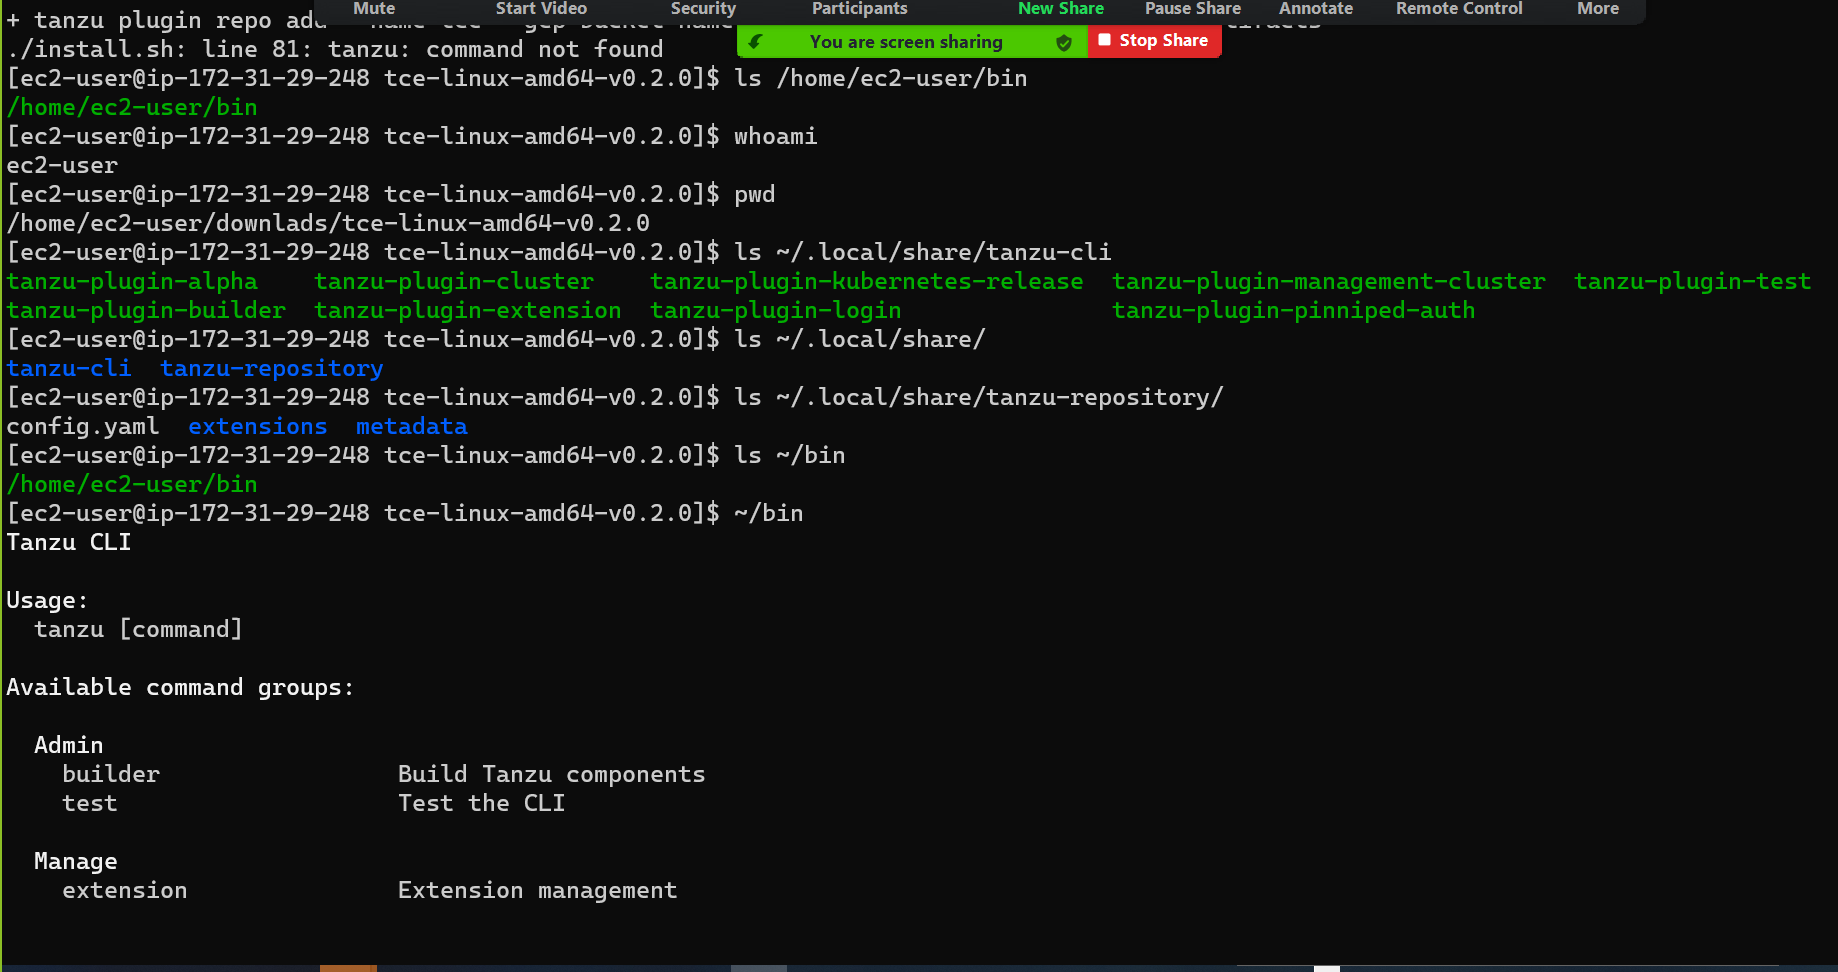Click 'tanzu-plugin-test' text
The width and height of the screenshot is (1838, 972).
[x=1693, y=282]
